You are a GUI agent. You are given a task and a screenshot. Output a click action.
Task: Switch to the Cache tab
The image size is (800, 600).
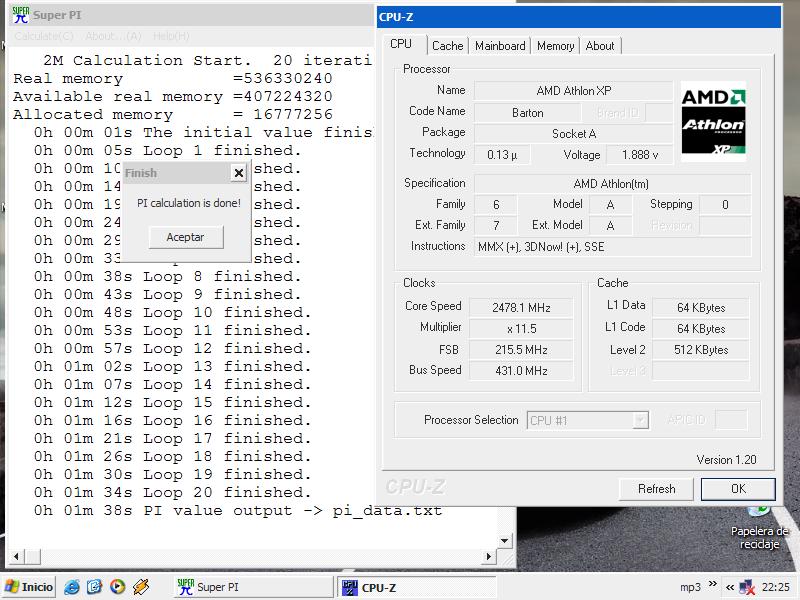[x=447, y=46]
